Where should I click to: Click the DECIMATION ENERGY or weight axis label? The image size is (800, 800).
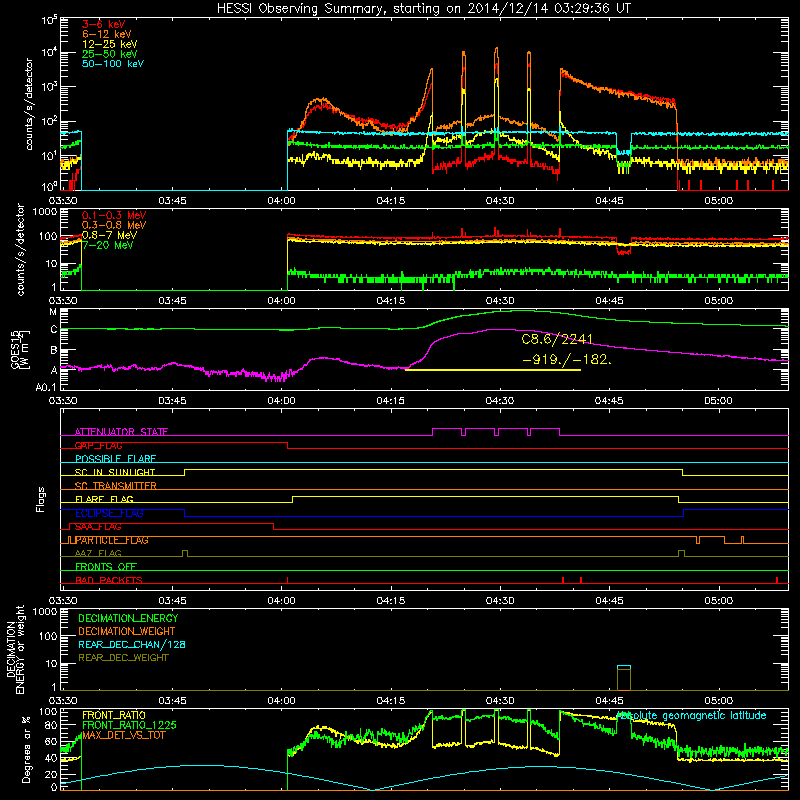[x=14, y=649]
